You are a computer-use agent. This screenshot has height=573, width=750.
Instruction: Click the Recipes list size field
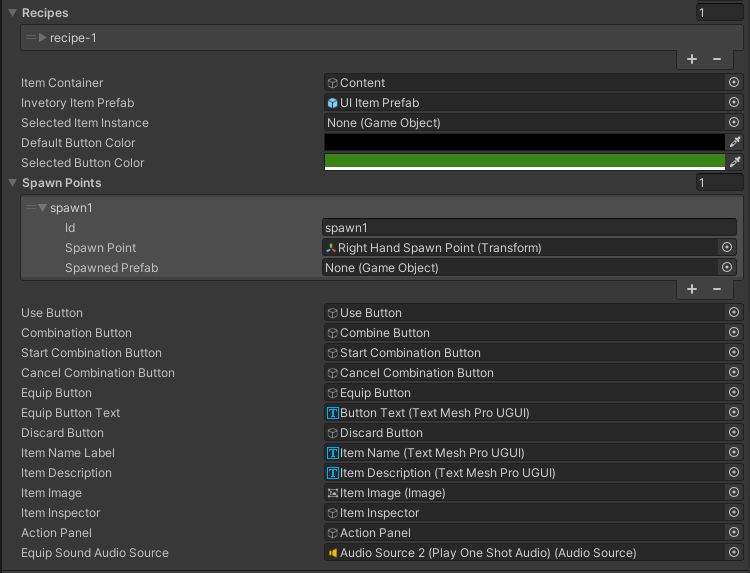point(720,13)
